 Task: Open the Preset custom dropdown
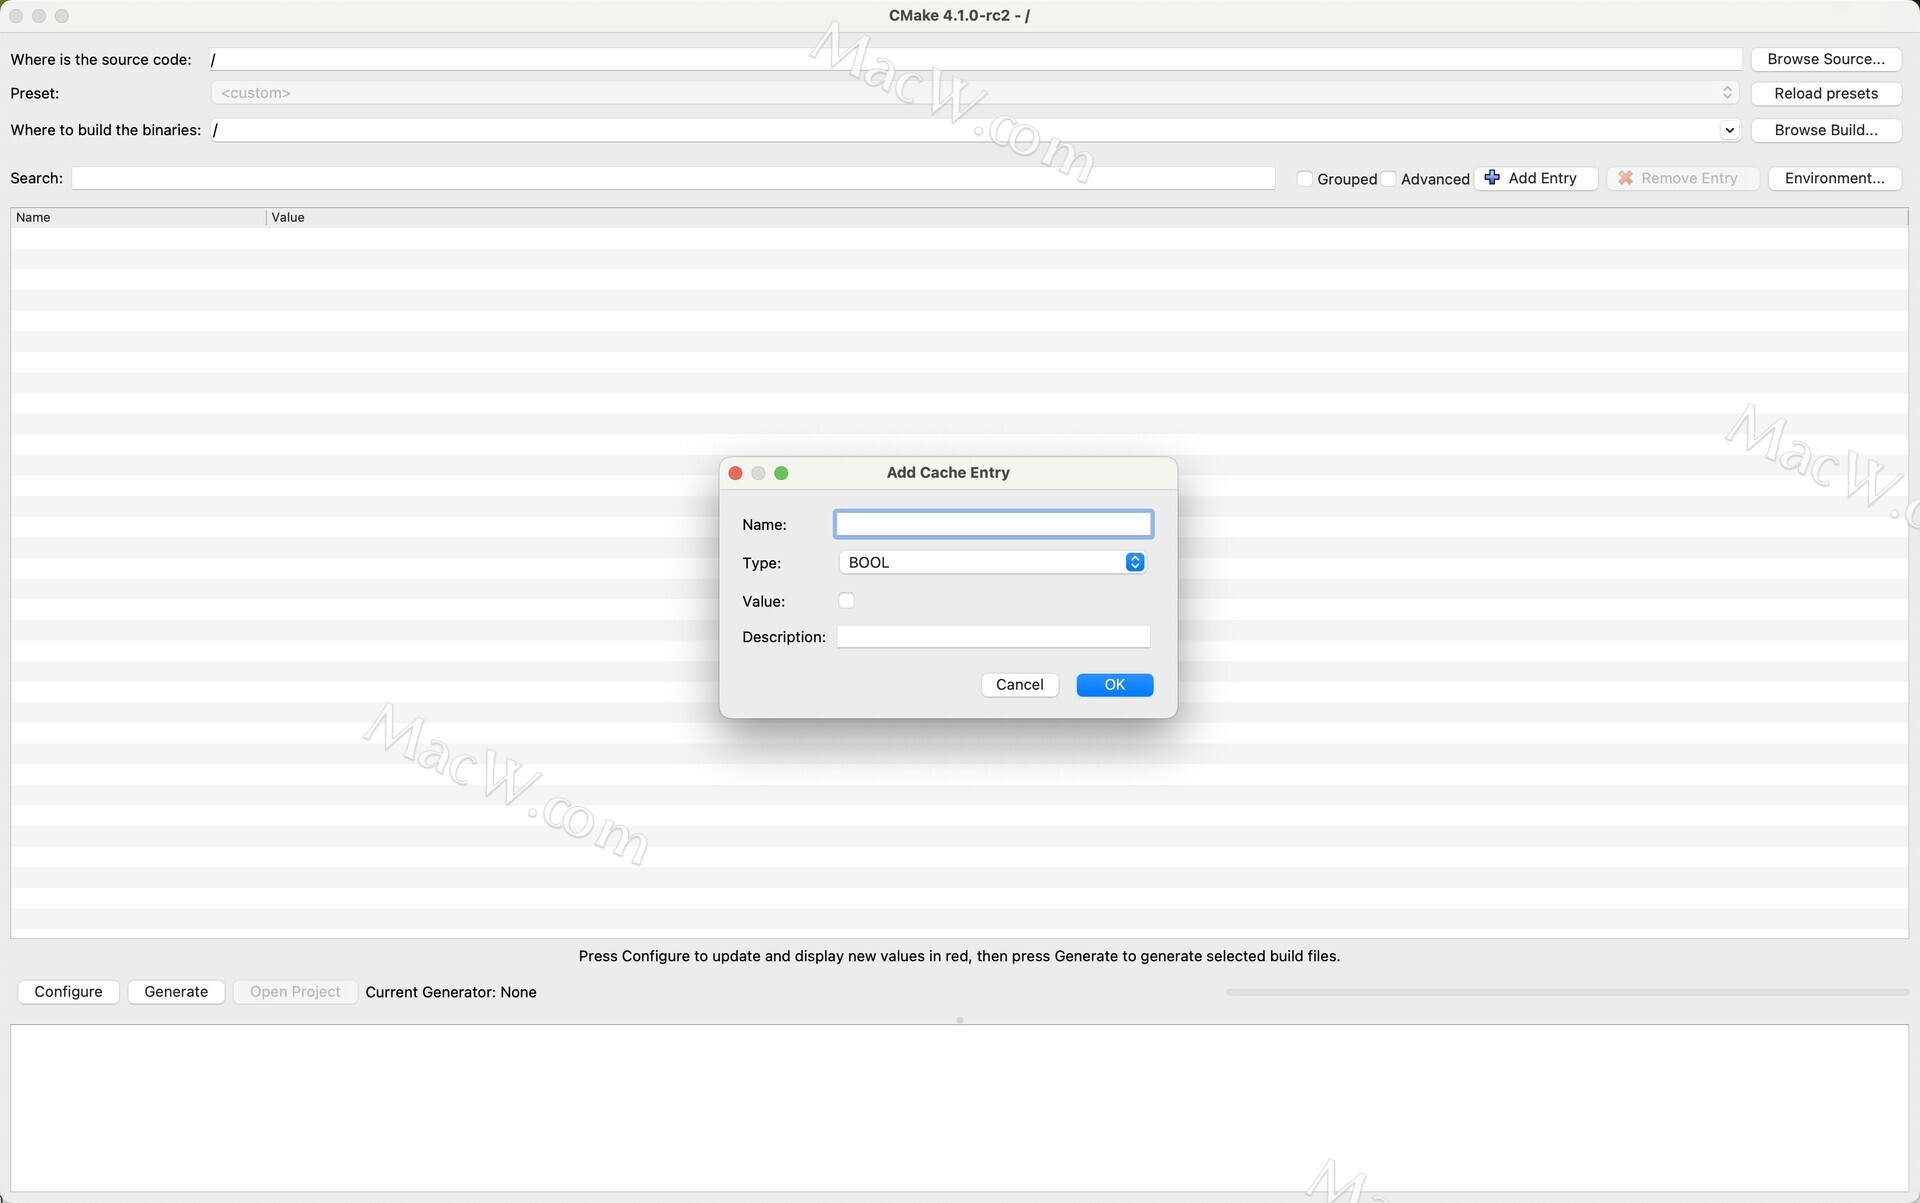(x=975, y=93)
